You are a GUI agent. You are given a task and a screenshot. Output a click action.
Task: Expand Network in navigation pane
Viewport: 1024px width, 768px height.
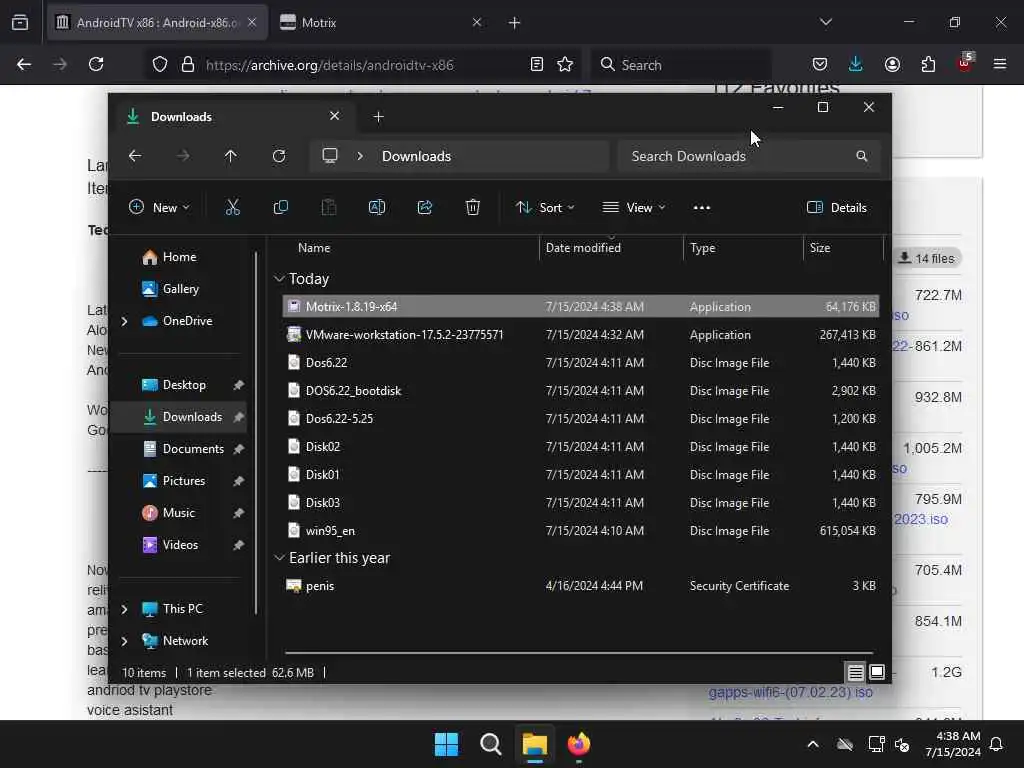pos(125,641)
